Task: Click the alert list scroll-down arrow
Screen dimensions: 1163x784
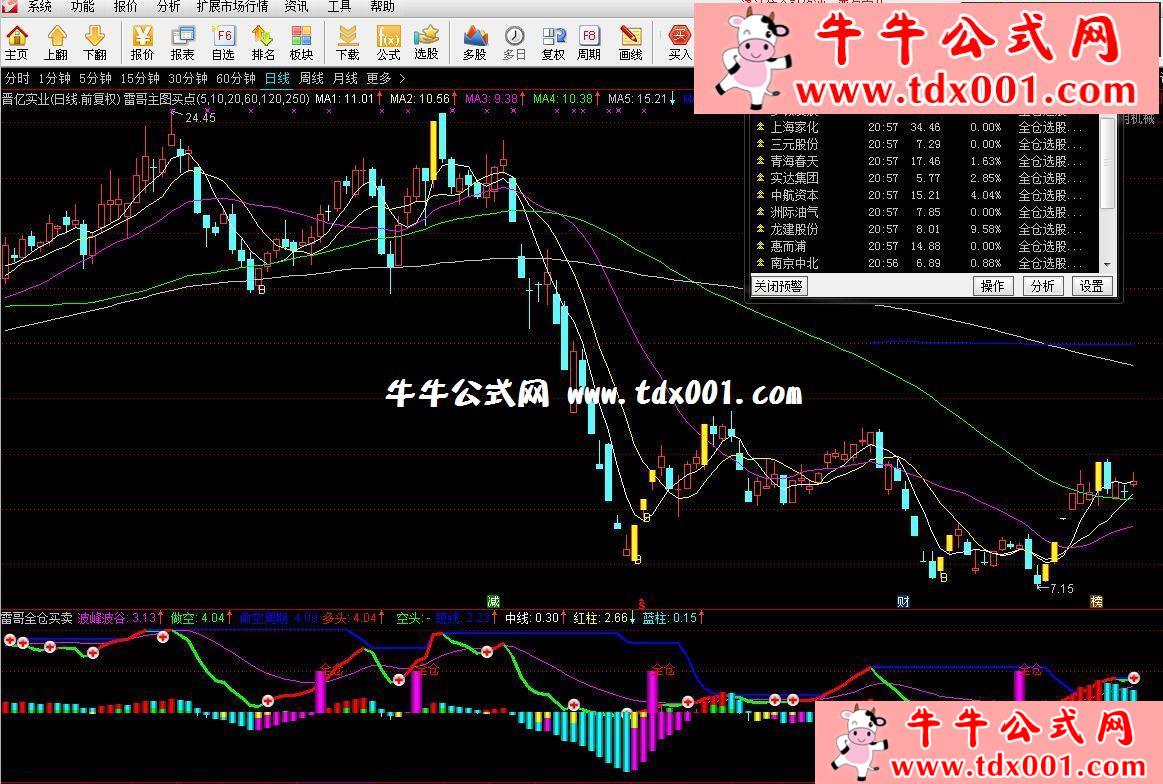Action: click(1107, 265)
